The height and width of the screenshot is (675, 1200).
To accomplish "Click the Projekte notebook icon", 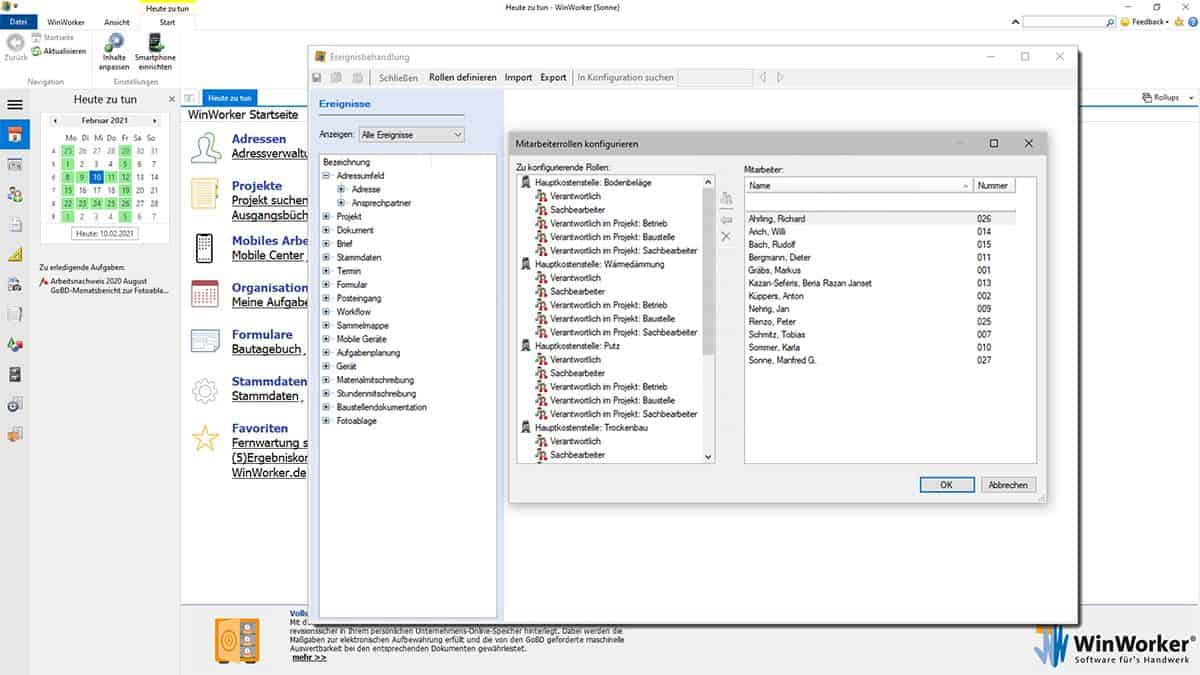I will pos(205,193).
